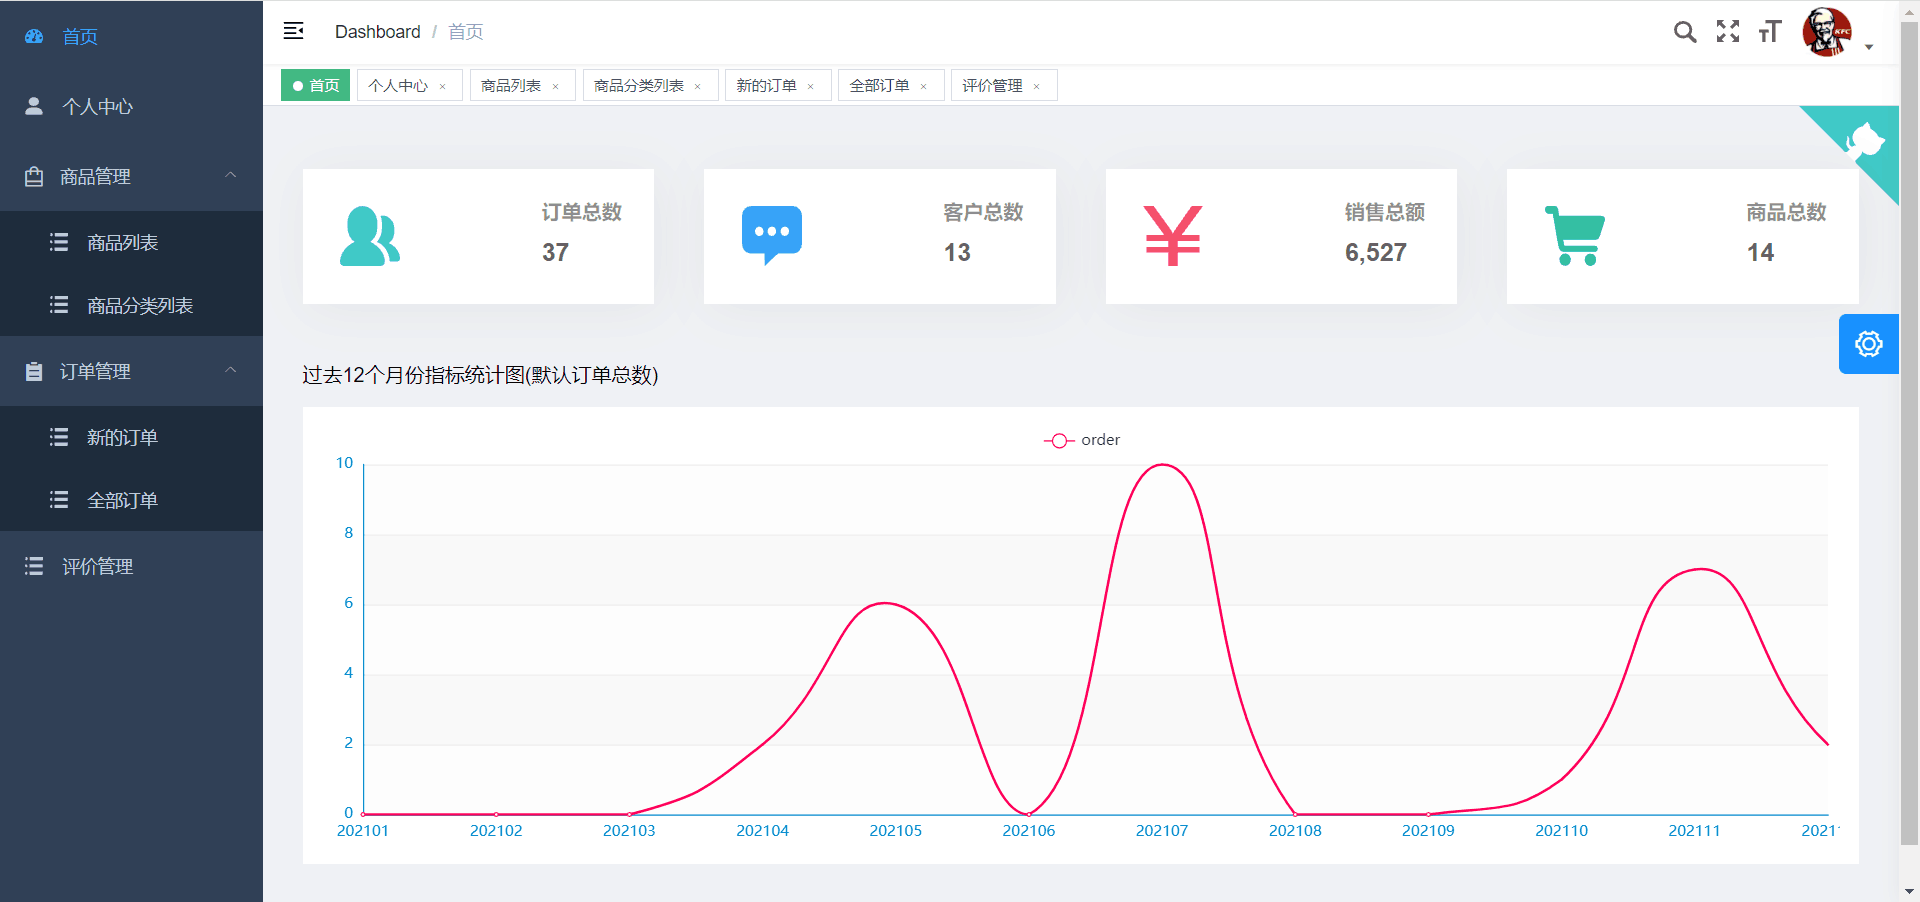Close the 评价管理 tag tab
The height and width of the screenshot is (902, 1920).
pyautogui.click(x=1036, y=87)
